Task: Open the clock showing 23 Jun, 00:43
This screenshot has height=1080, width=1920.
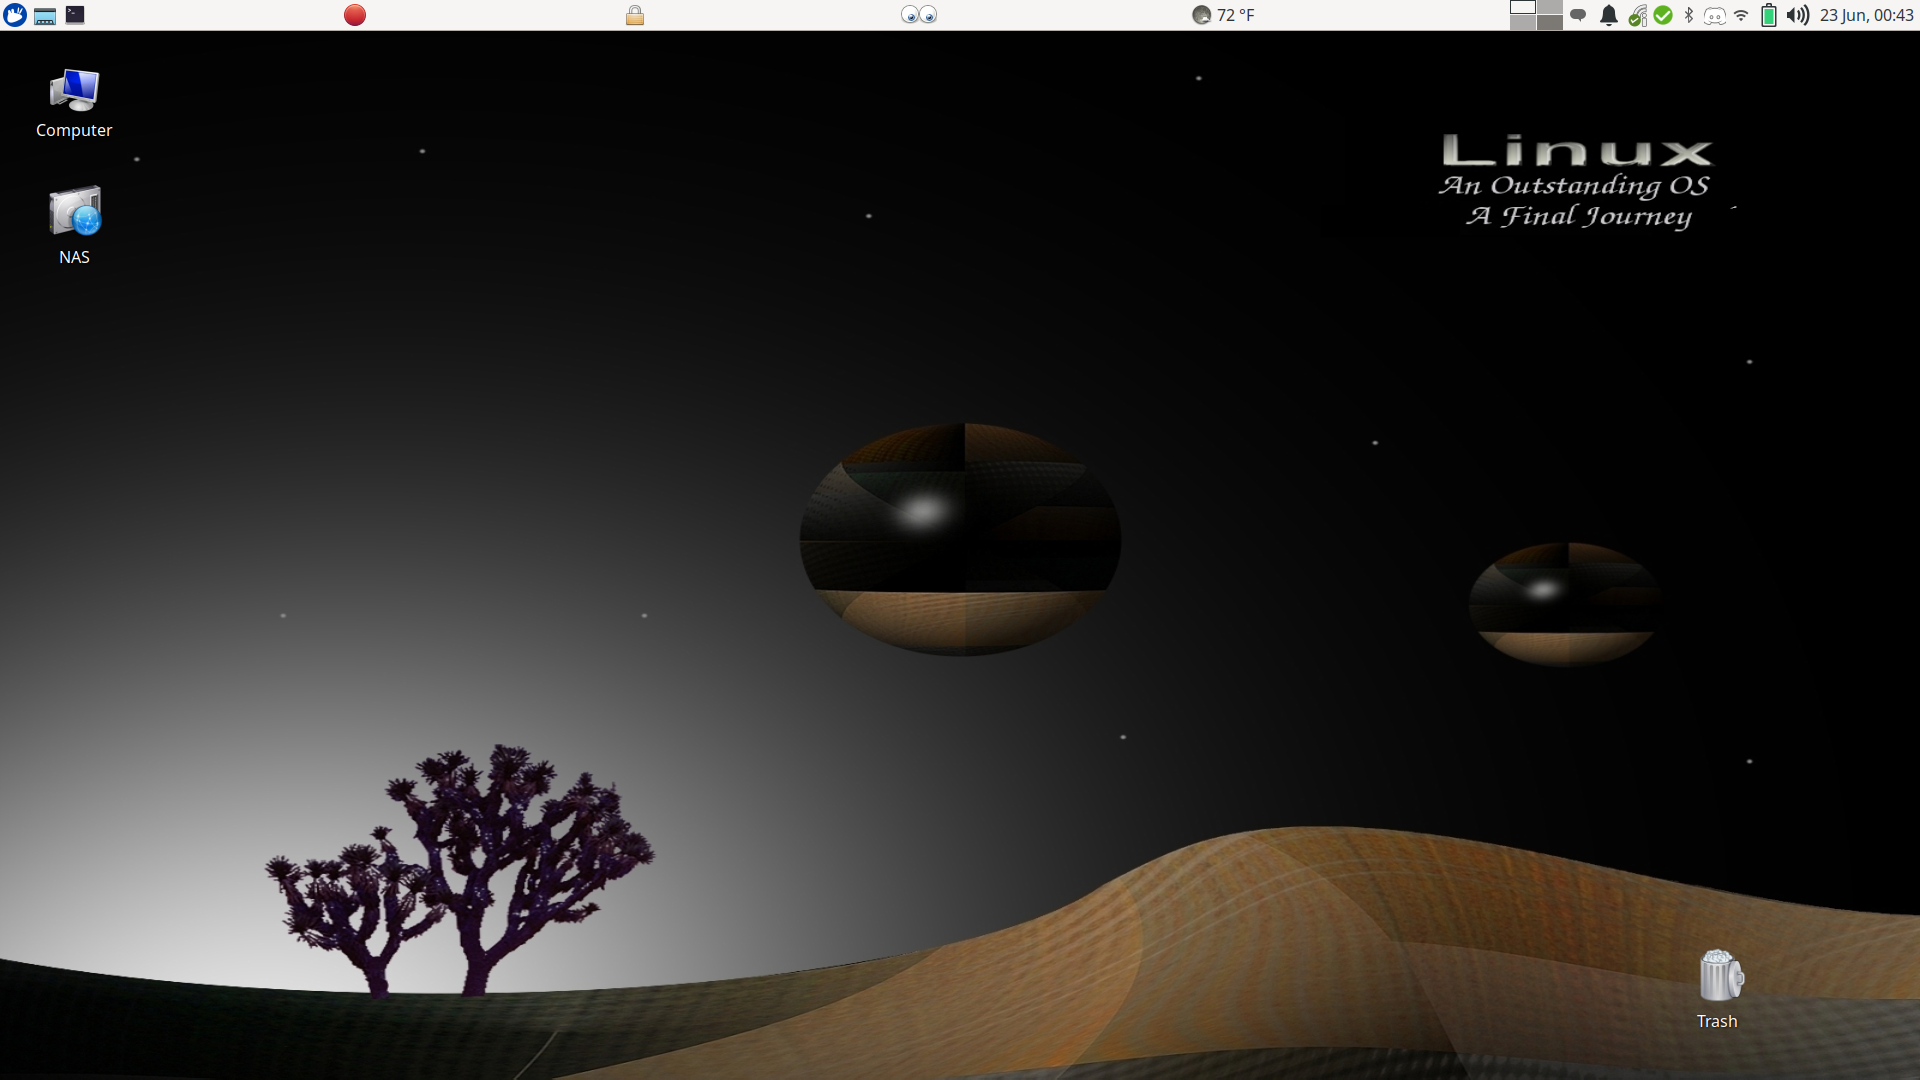Action: (x=1866, y=15)
